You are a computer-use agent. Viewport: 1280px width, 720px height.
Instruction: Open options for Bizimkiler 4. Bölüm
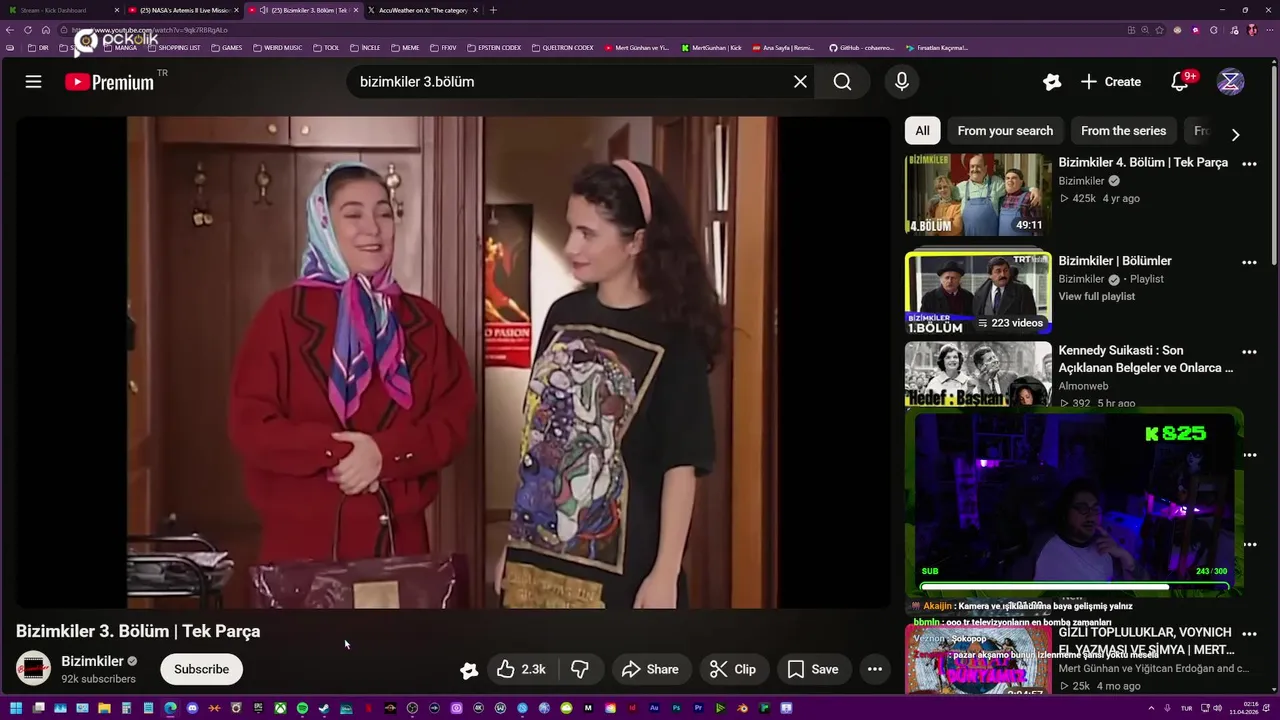point(1249,163)
